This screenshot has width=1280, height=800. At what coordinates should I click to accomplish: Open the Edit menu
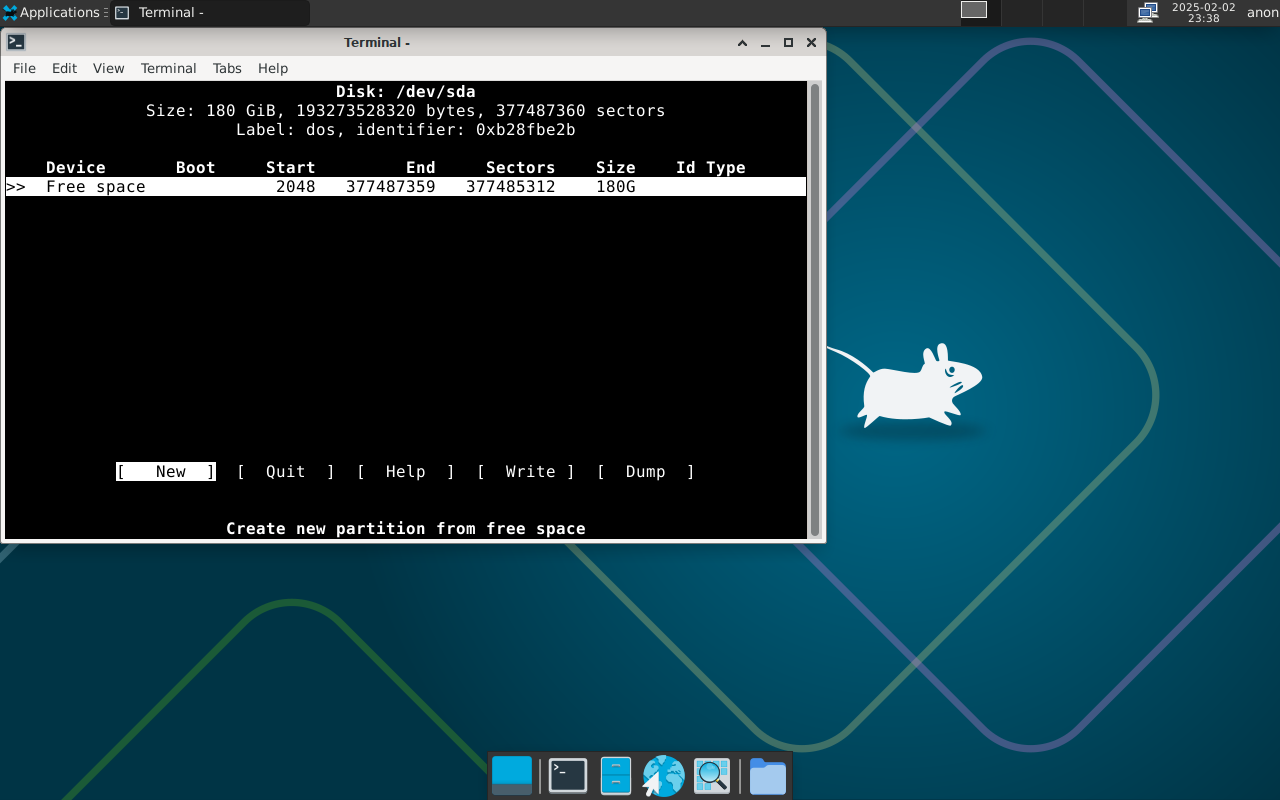click(64, 68)
